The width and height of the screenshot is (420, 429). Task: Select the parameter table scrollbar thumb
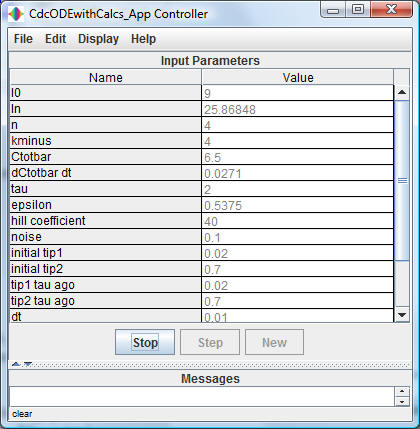pos(402,180)
